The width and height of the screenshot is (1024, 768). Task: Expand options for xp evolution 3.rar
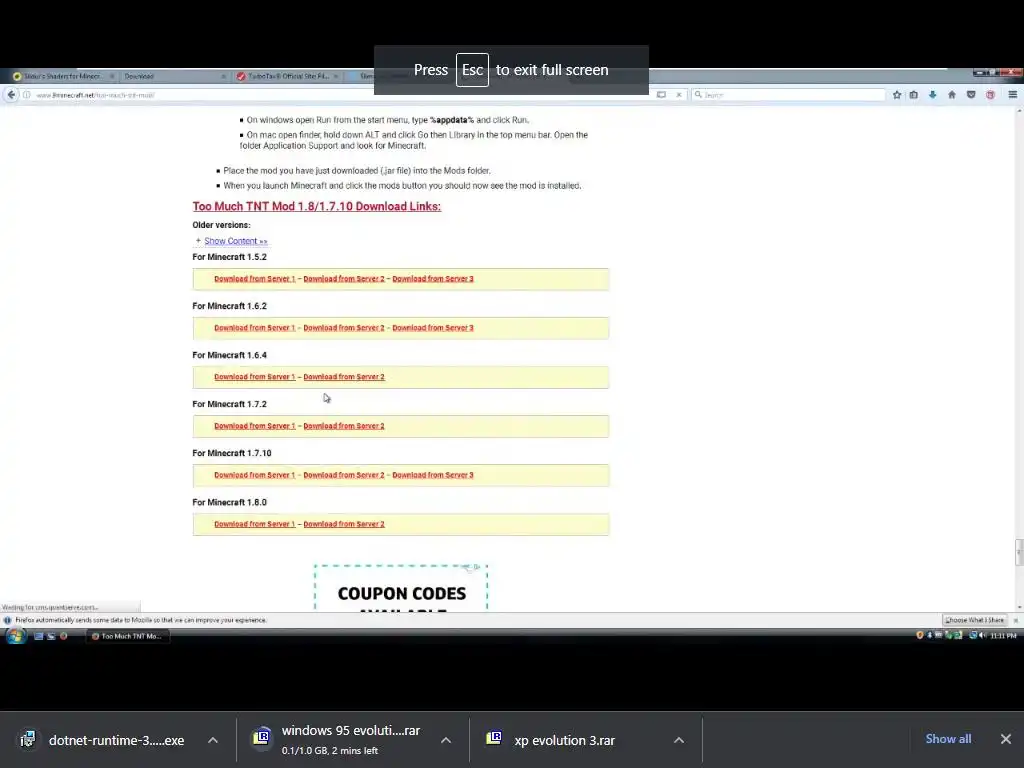(679, 740)
